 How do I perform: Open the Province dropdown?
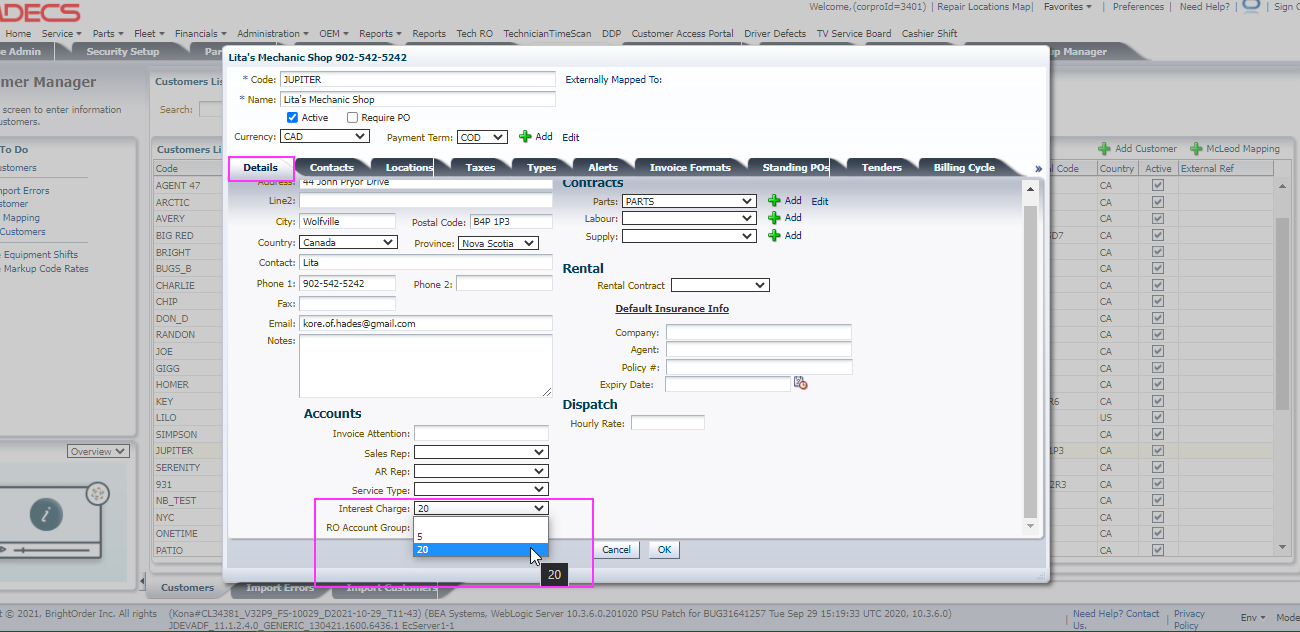pyautogui.click(x=499, y=243)
